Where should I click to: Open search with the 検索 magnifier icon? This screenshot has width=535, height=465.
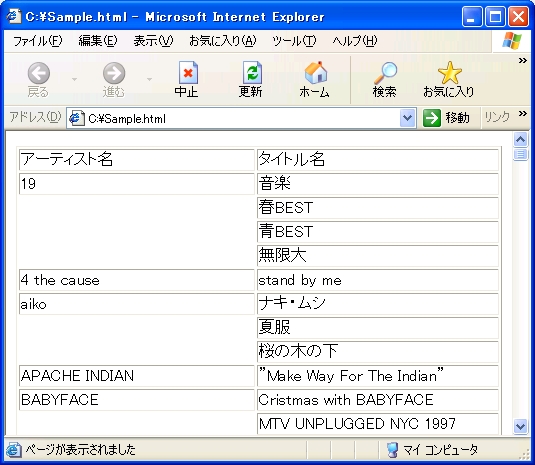[386, 73]
